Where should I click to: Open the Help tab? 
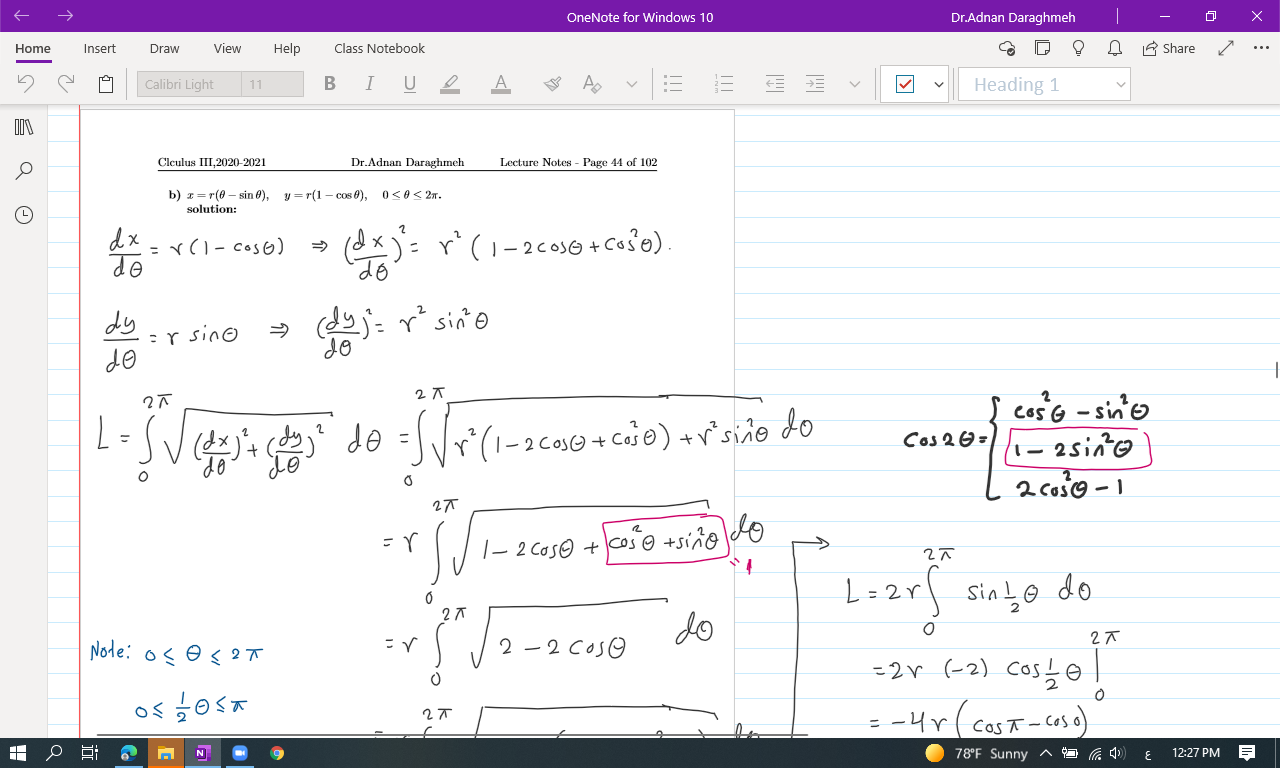tap(287, 48)
